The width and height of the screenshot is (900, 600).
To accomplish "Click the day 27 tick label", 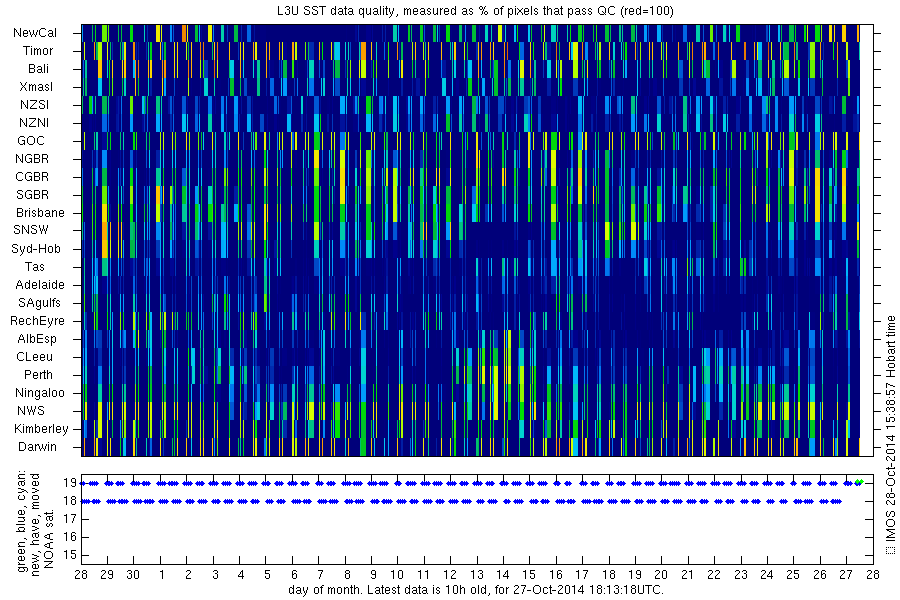I will (846, 575).
